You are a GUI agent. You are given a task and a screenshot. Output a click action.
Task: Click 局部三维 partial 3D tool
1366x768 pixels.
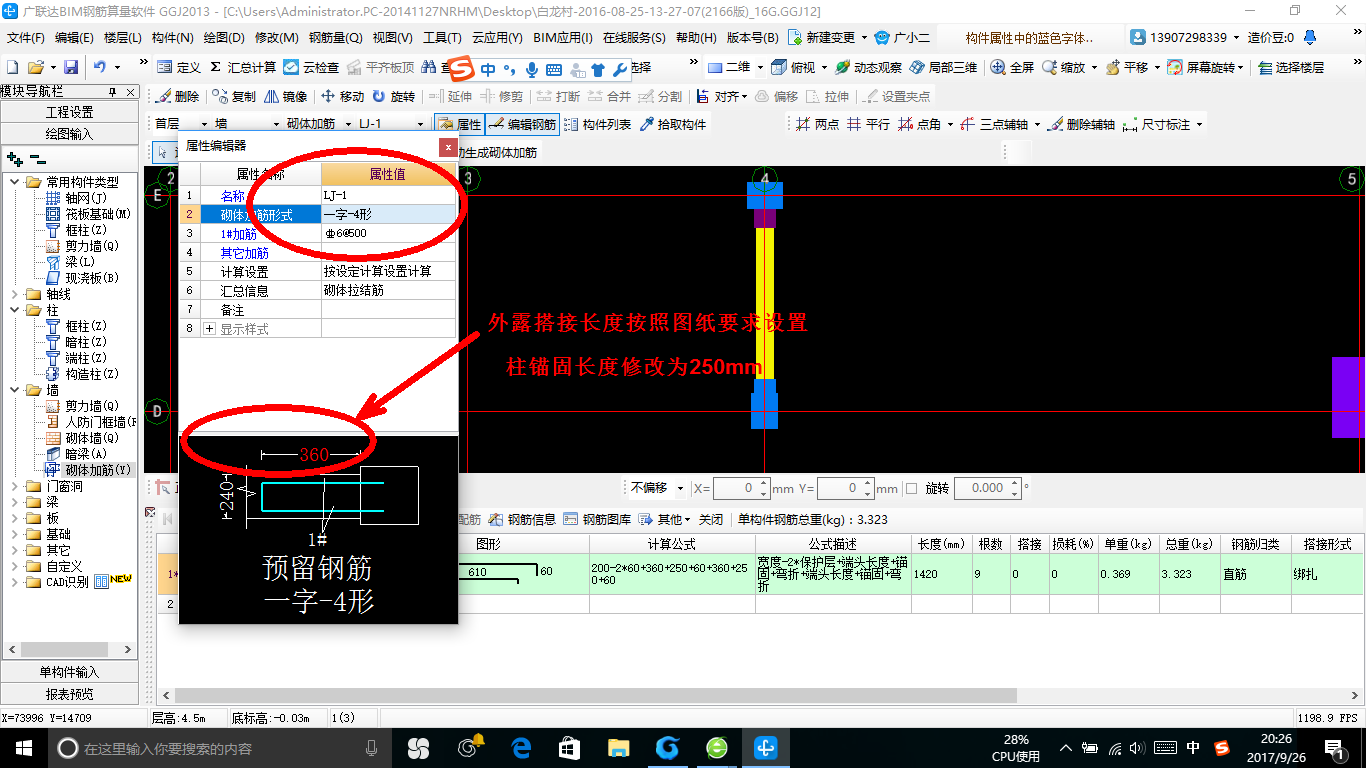[x=943, y=67]
